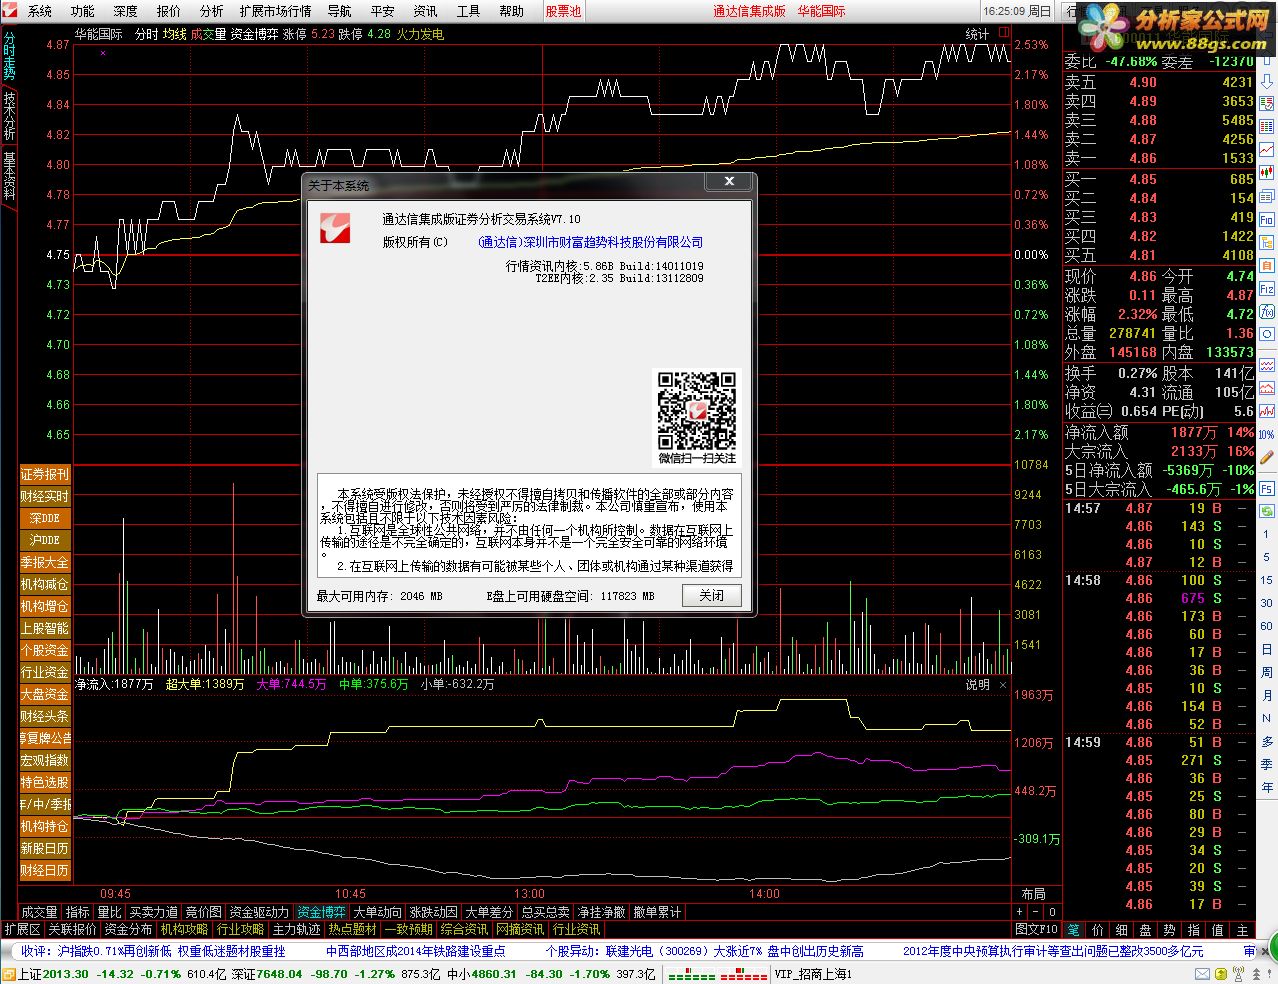This screenshot has height=984, width=1278.
Task: Close the 关于本系统 dialog with X
Action: point(729,181)
